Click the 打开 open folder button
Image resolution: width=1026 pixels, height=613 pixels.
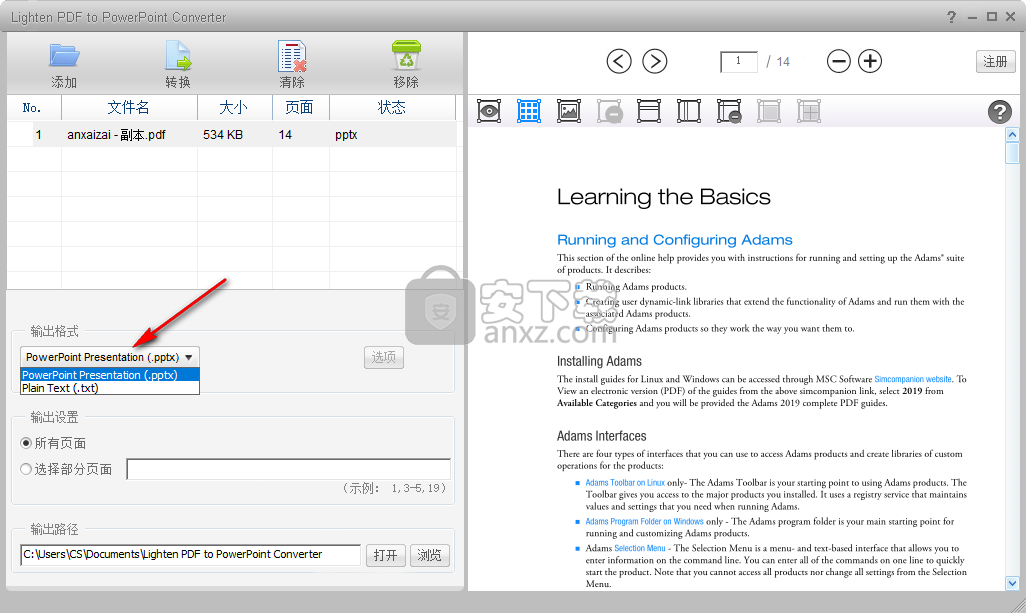click(385, 555)
